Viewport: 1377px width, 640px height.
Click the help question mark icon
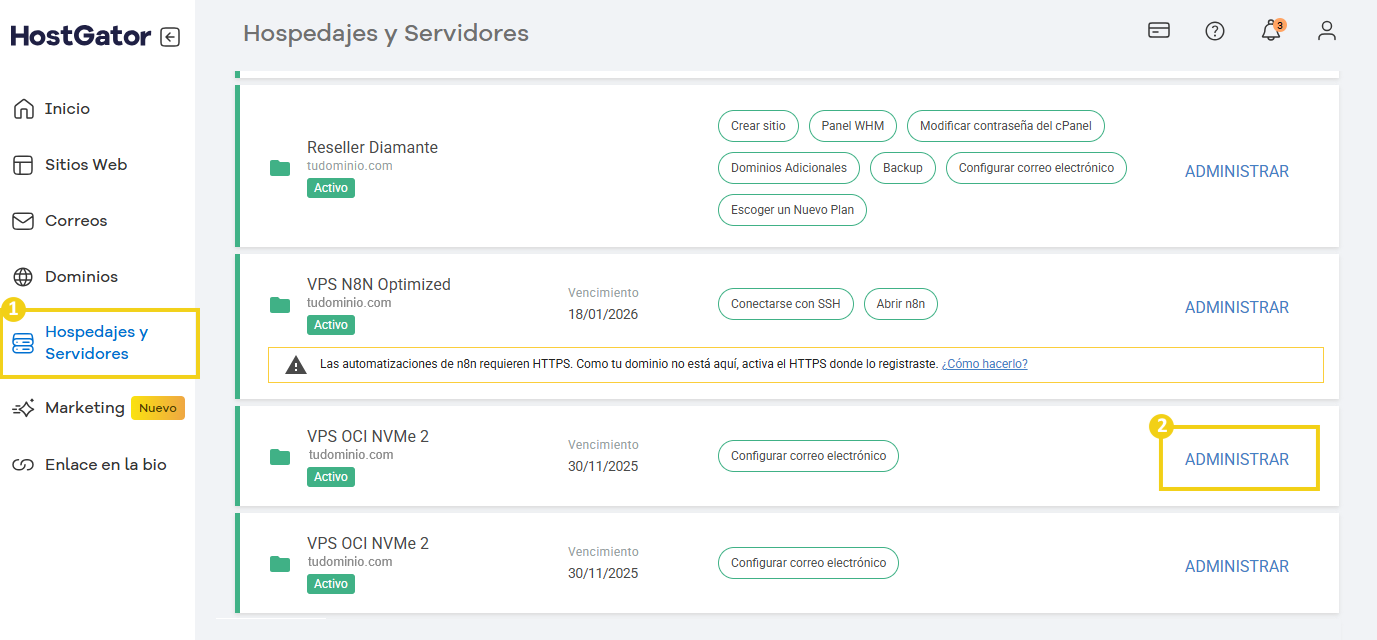(x=1214, y=31)
